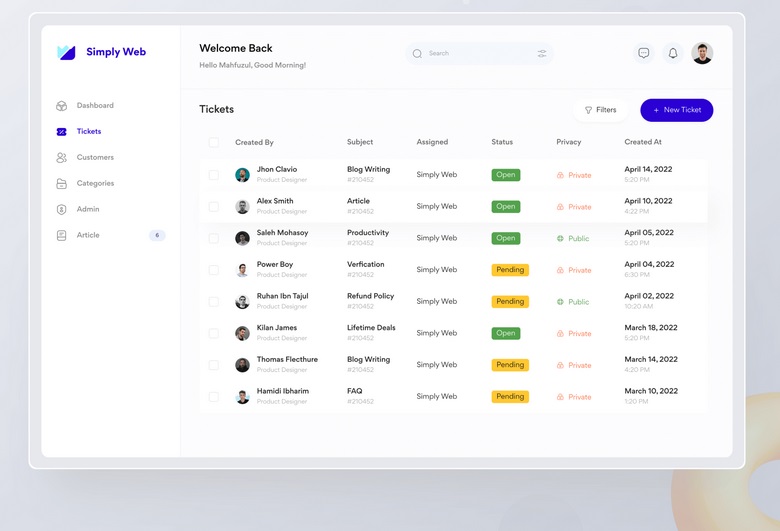This screenshot has width=780, height=531.
Task: Go to Article in the sidebar
Action: pyautogui.click(x=88, y=236)
